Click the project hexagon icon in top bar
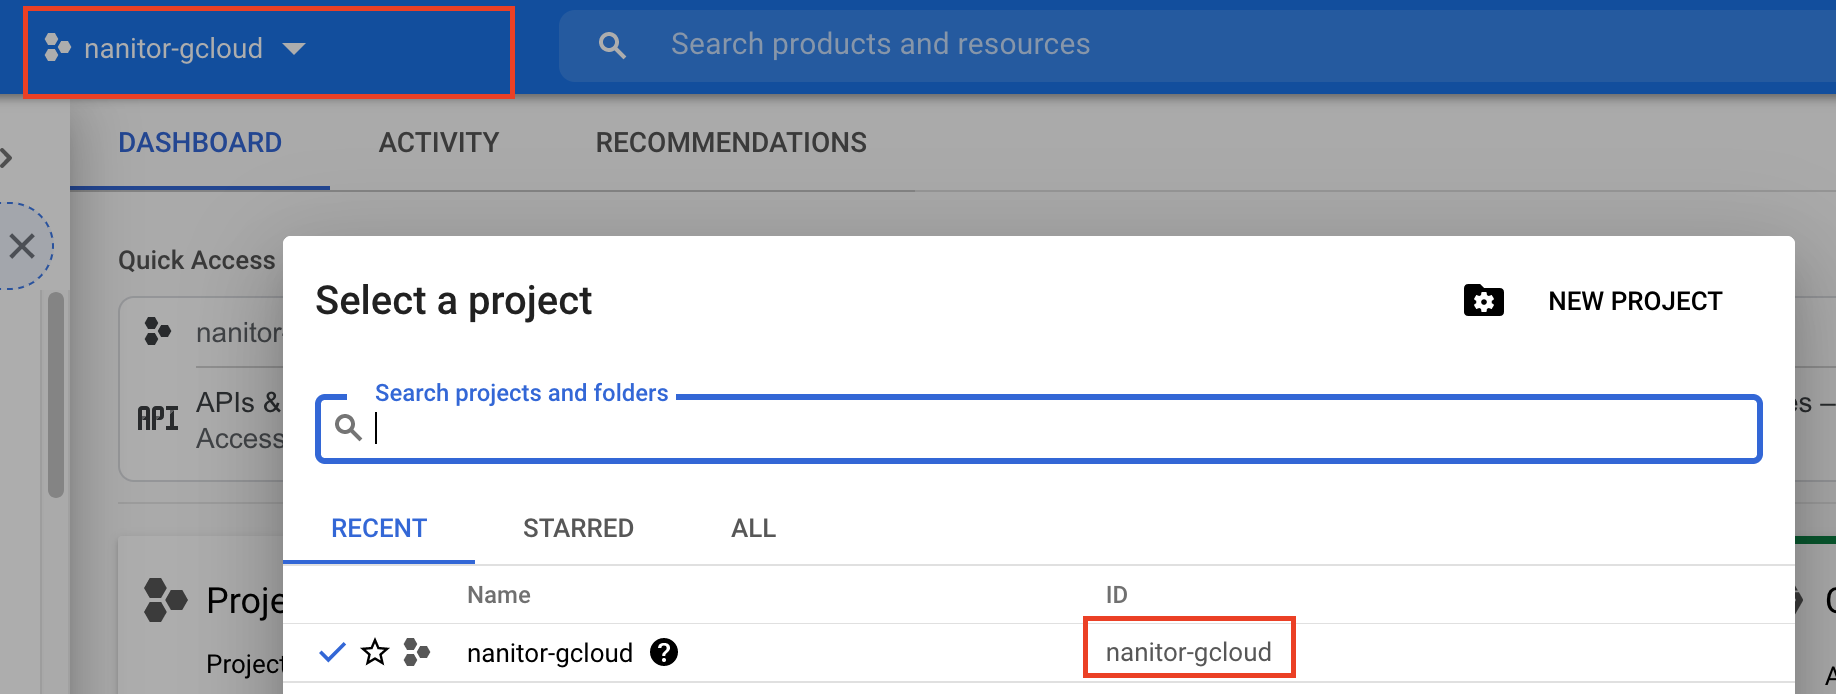This screenshot has height=694, width=1836. 57,47
